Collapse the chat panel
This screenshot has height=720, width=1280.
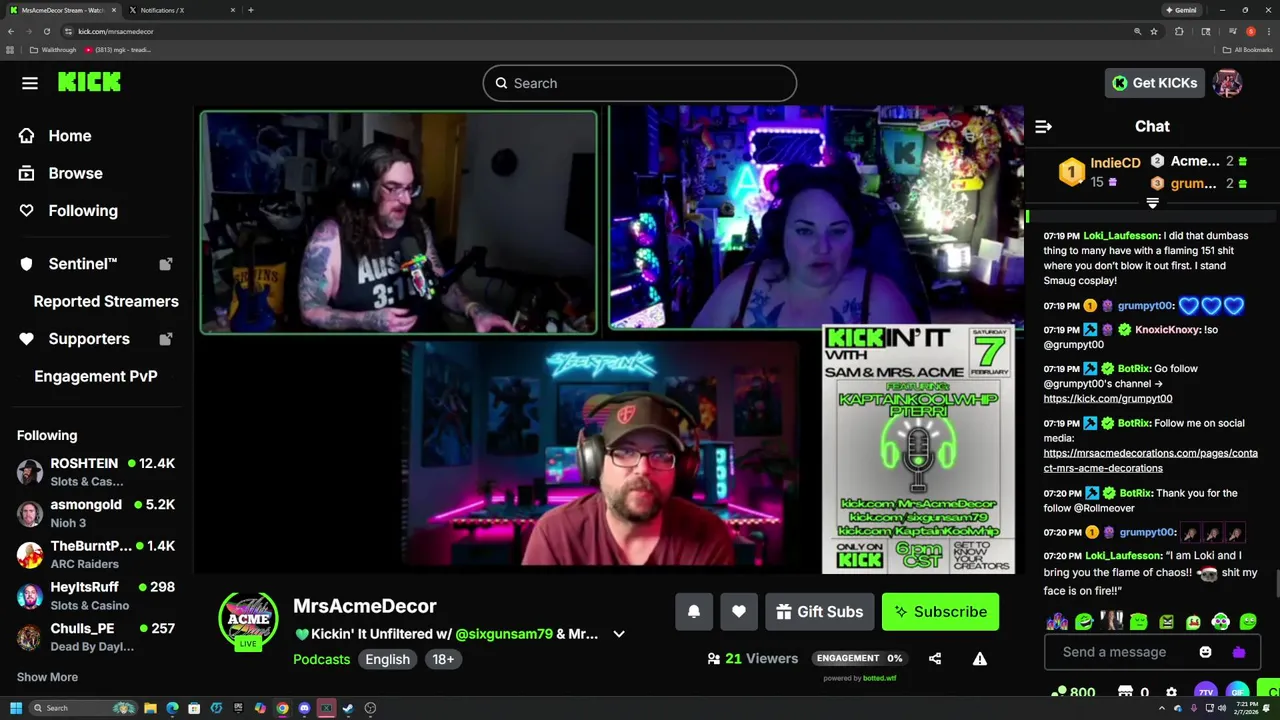(x=1043, y=126)
